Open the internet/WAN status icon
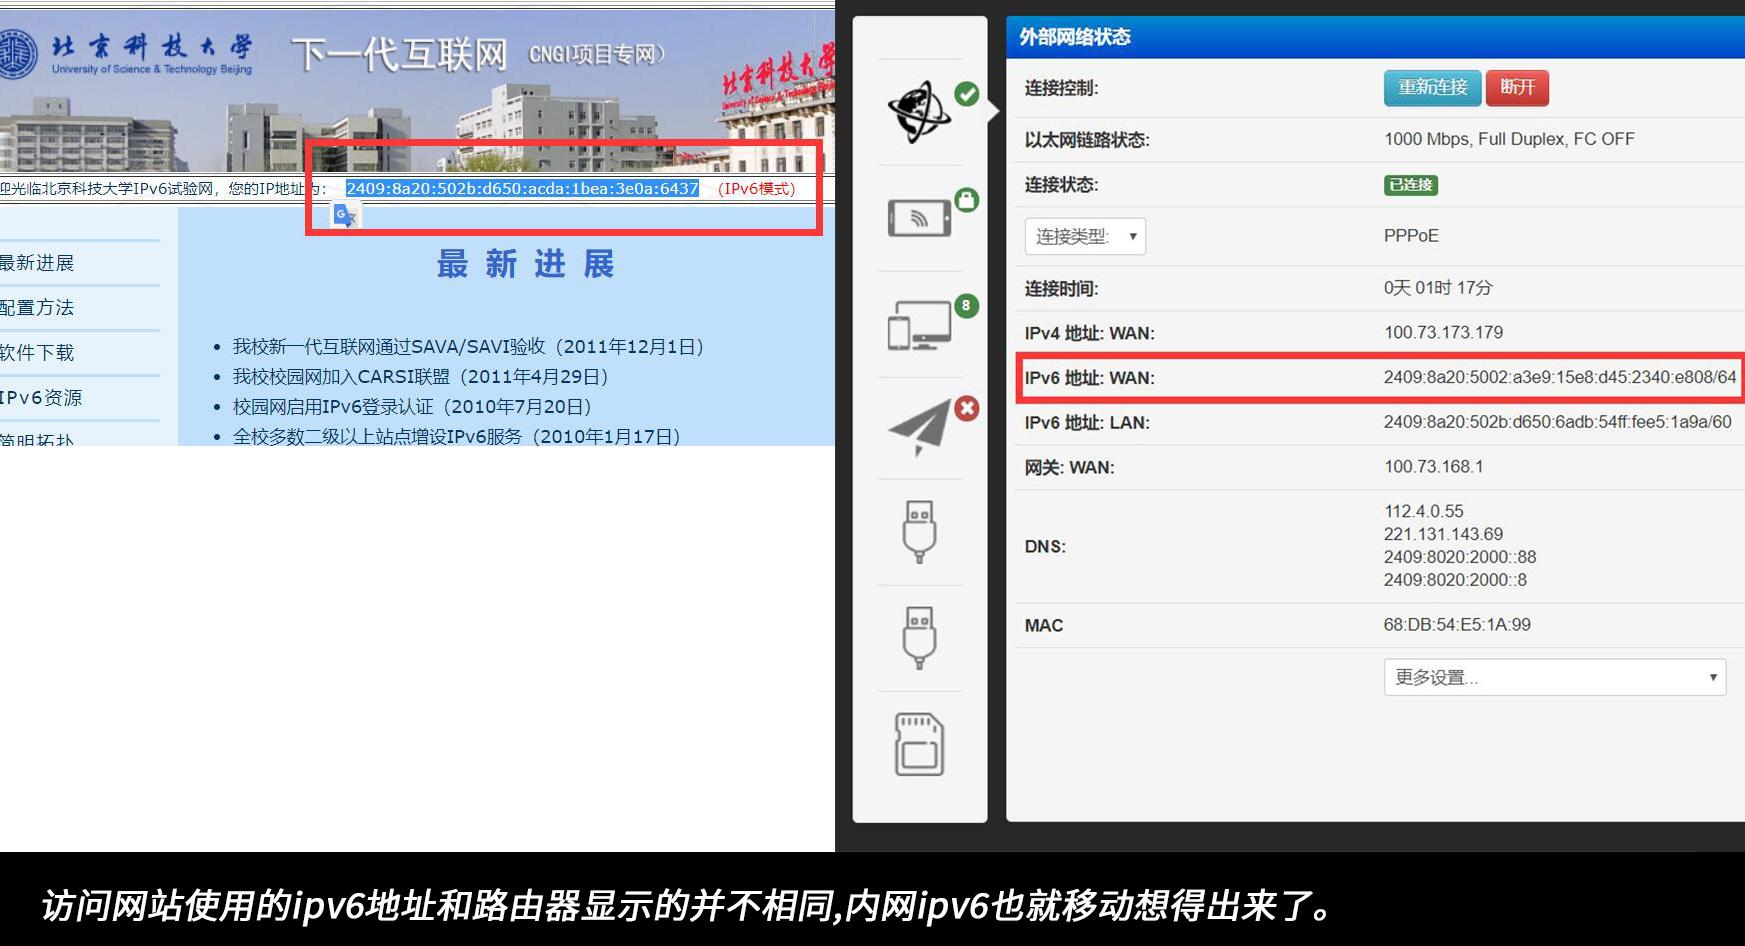The height and width of the screenshot is (946, 1745). click(x=920, y=110)
